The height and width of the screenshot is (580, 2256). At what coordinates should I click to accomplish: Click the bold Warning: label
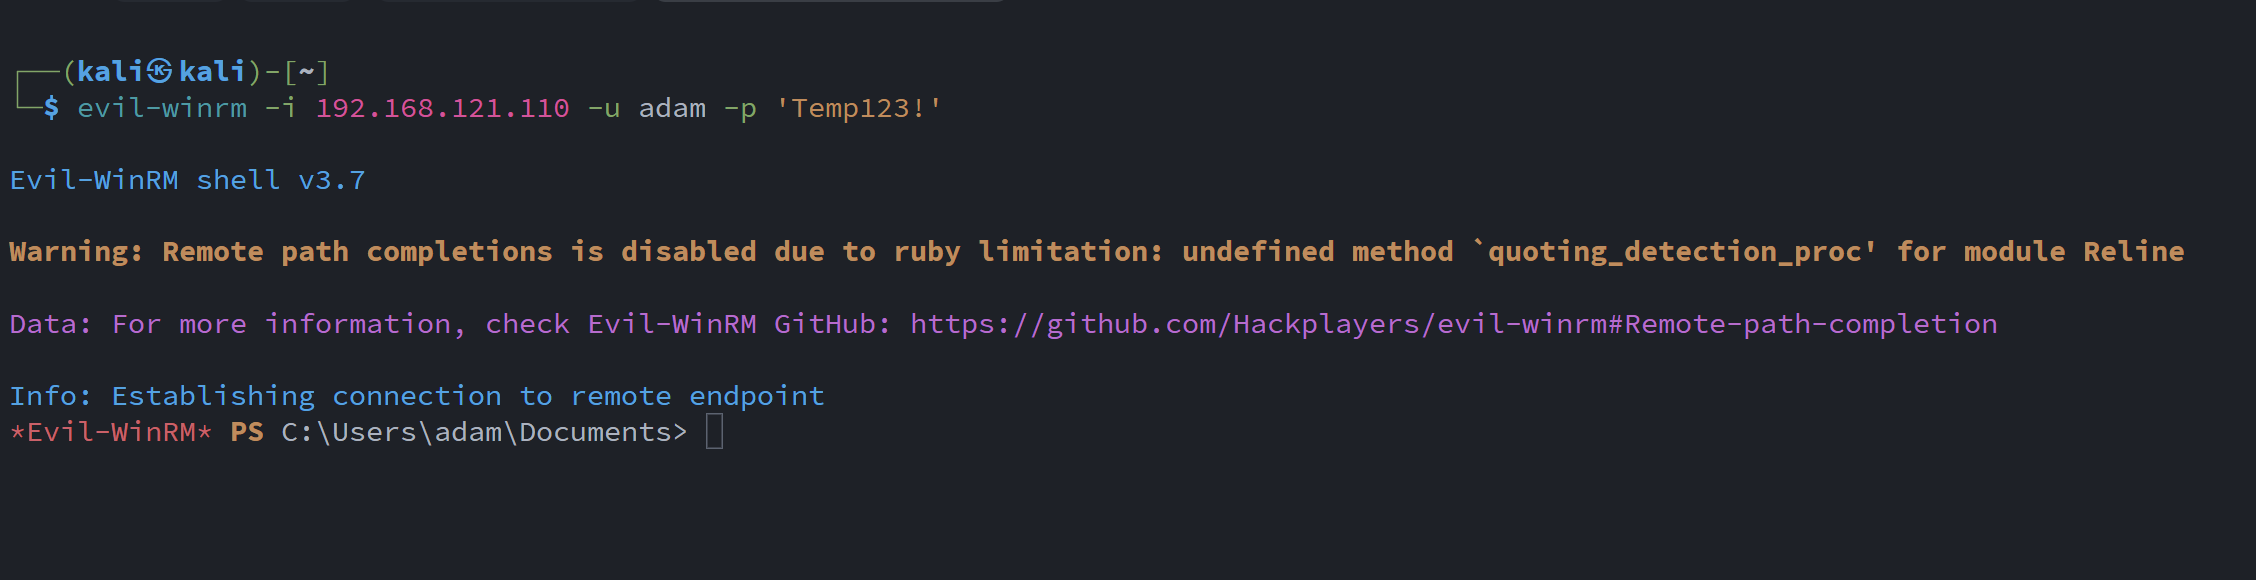point(76,252)
